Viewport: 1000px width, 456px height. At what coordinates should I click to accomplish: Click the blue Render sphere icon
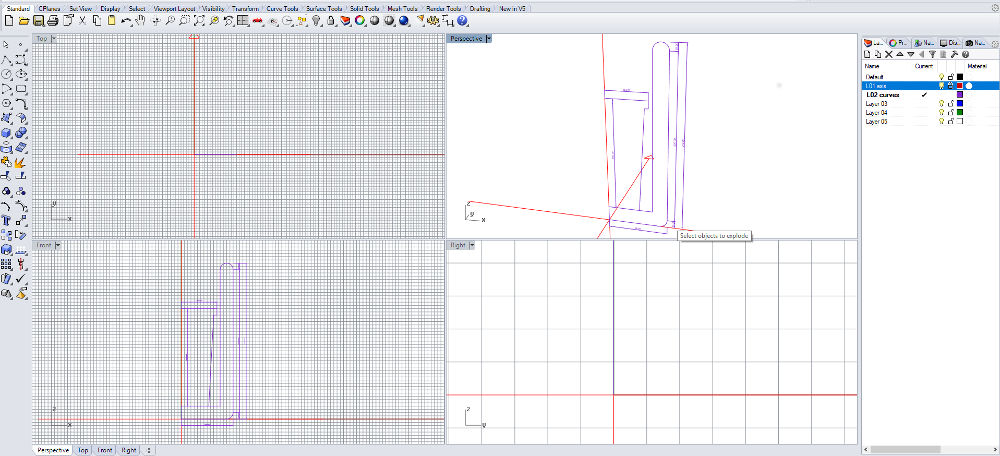[404, 21]
